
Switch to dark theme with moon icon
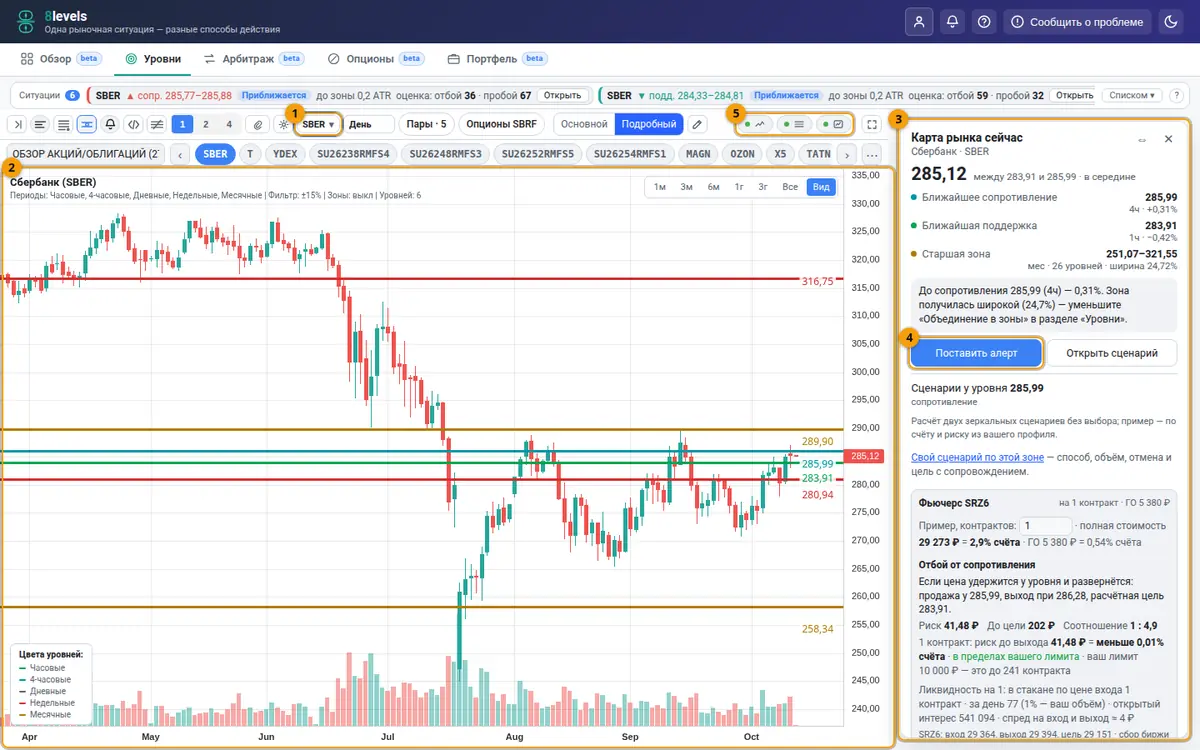(1170, 21)
